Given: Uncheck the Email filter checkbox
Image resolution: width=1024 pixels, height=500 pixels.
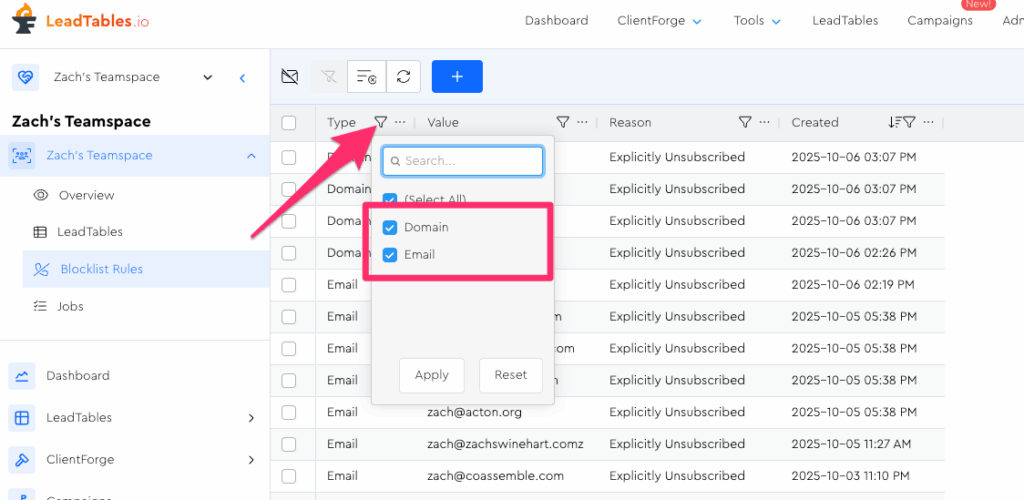Looking at the screenshot, I should point(390,254).
